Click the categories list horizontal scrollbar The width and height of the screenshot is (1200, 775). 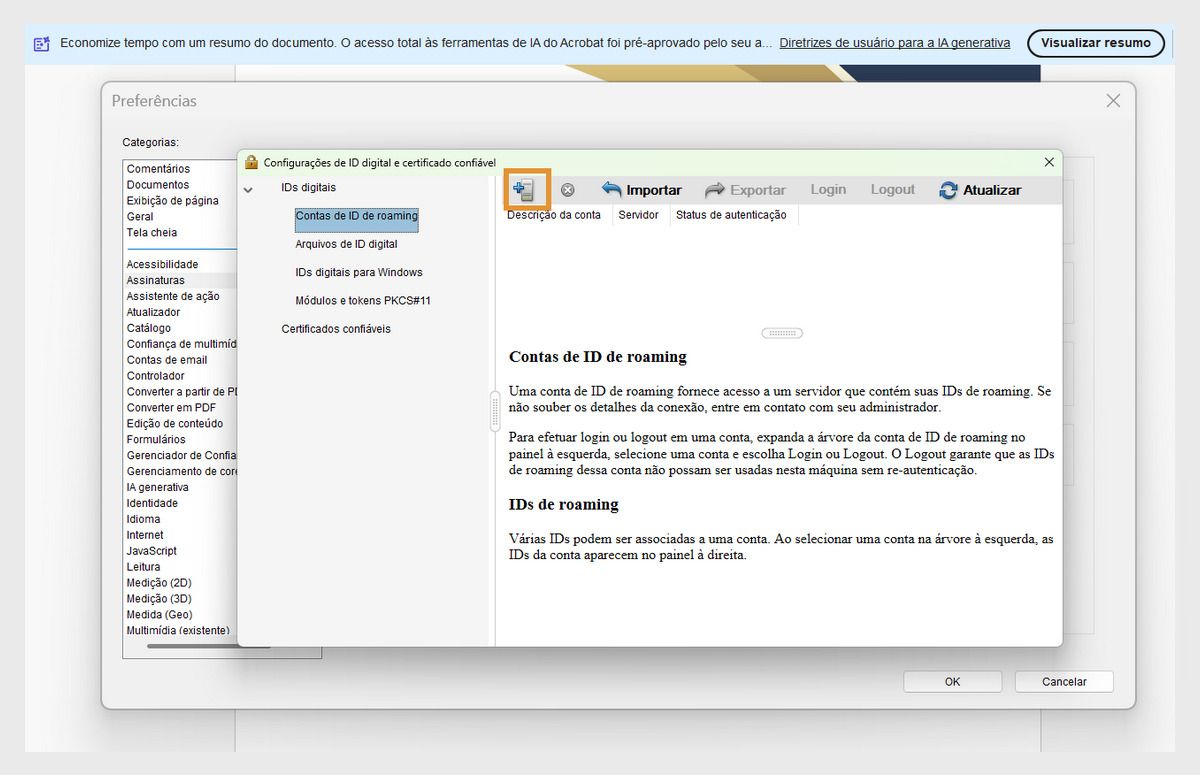click(208, 646)
